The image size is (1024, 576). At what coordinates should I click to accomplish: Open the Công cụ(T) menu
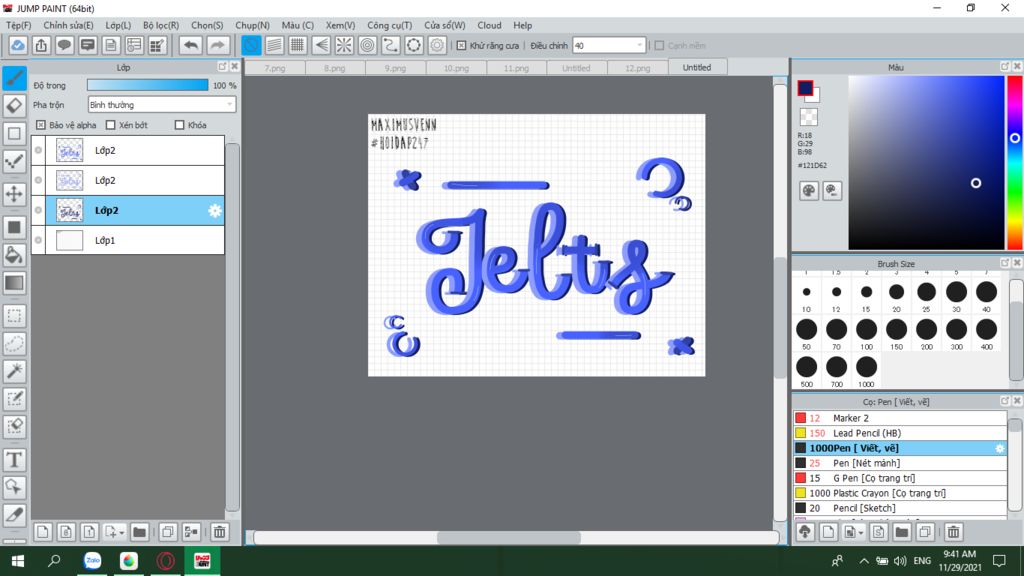[389, 25]
